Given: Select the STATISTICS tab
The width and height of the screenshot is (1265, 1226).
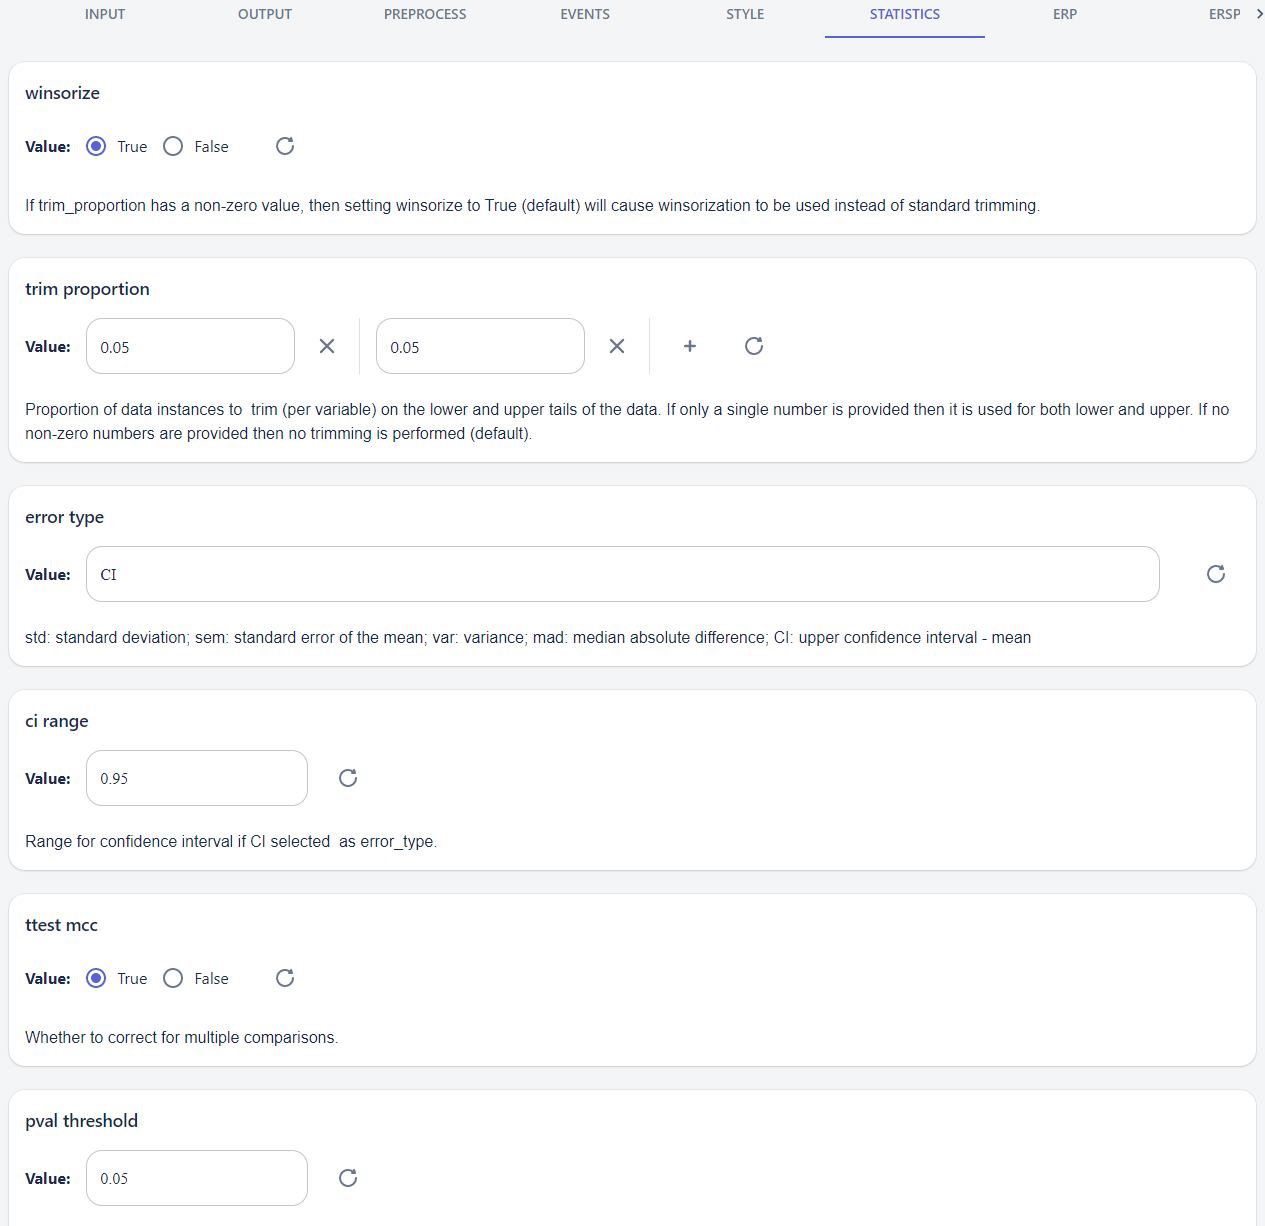Looking at the screenshot, I should click(905, 14).
